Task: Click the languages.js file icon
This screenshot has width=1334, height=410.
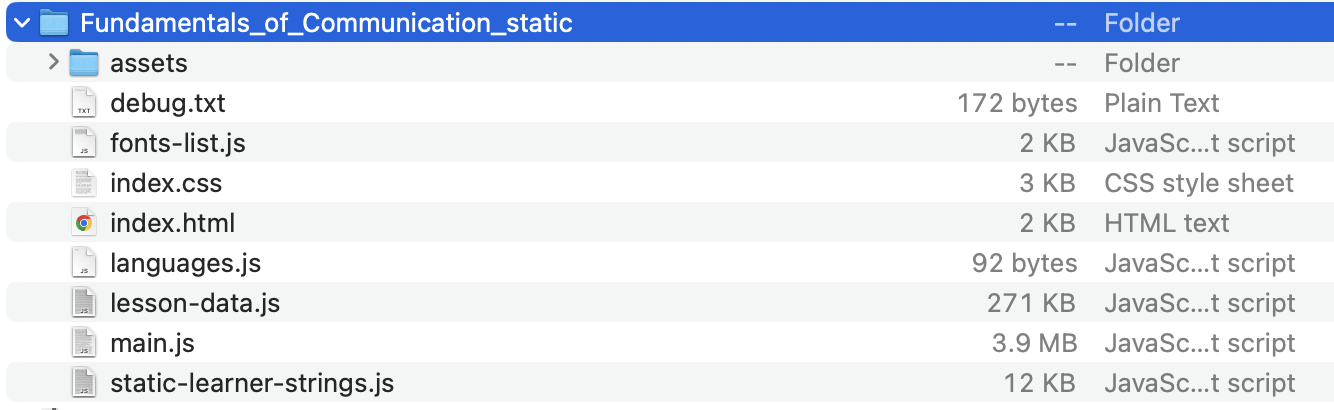Action: pos(84,263)
